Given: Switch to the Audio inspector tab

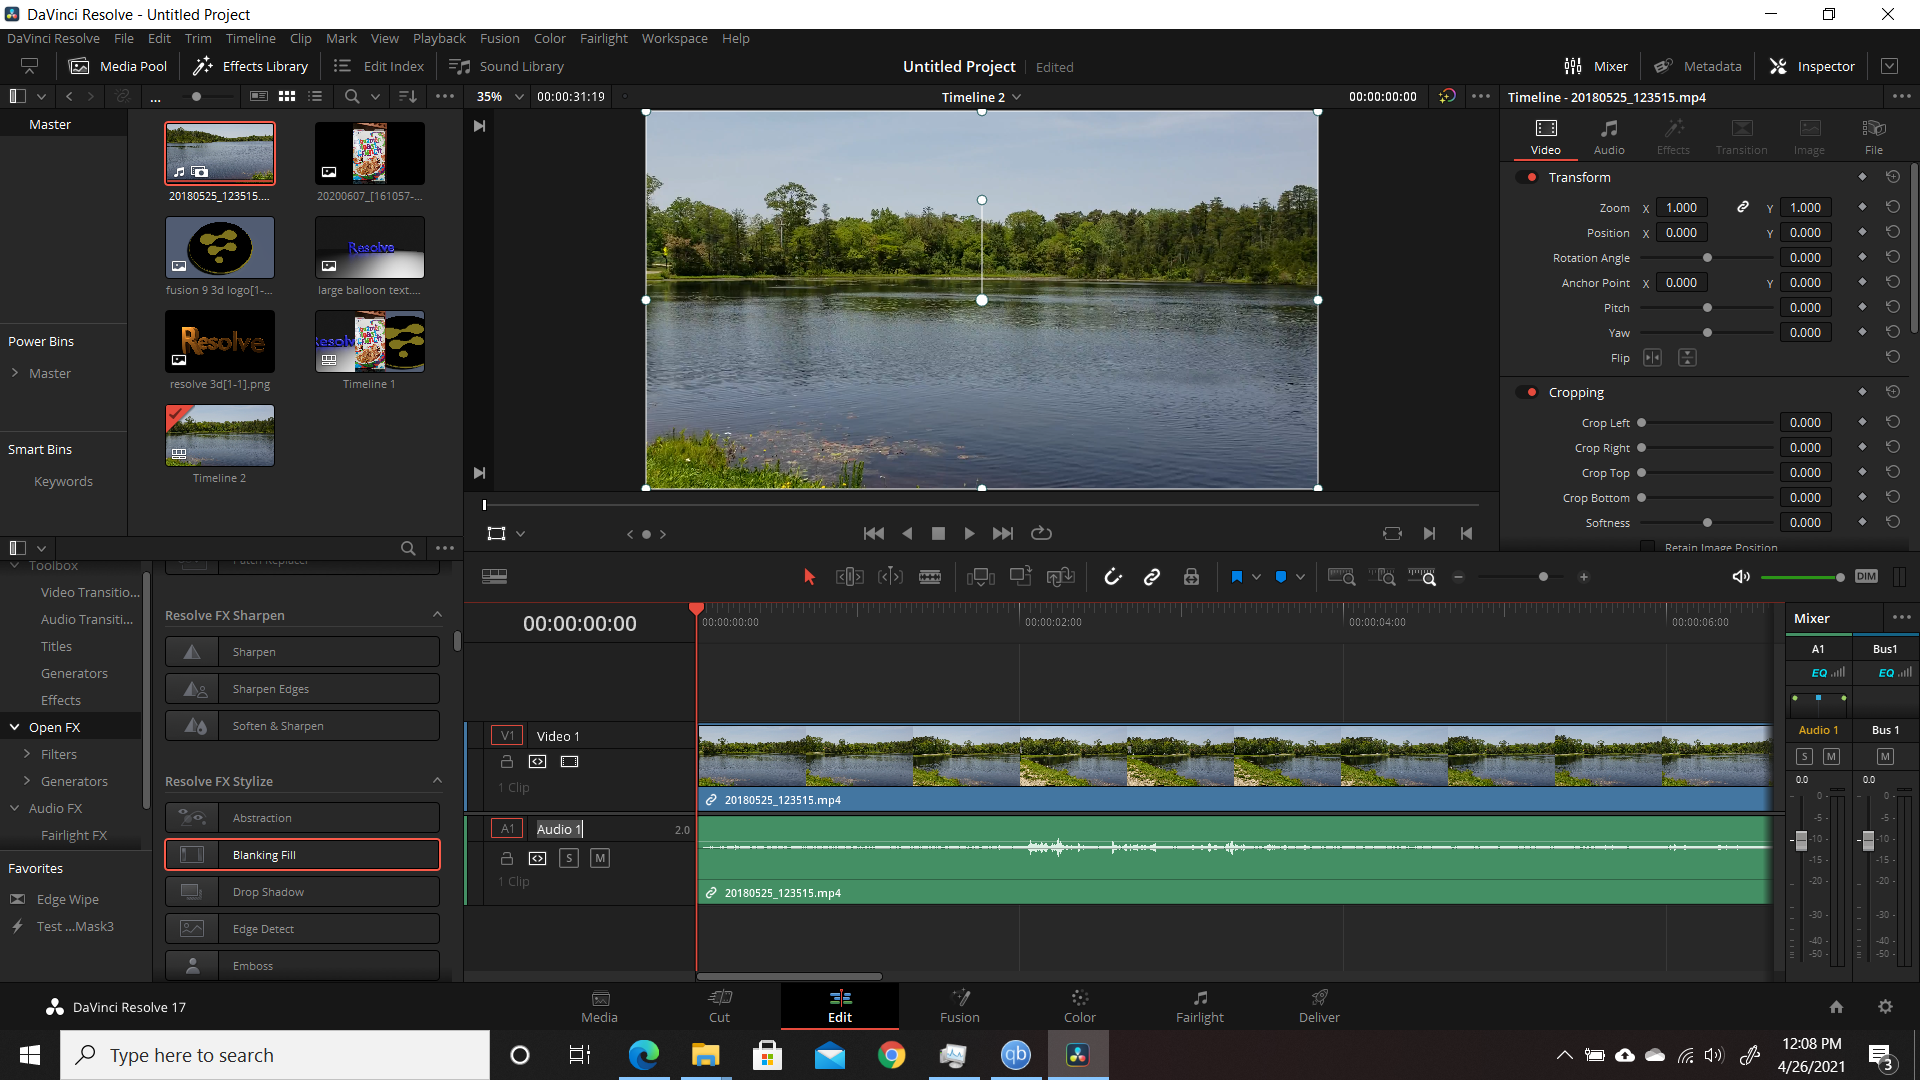Looking at the screenshot, I should coord(1609,136).
